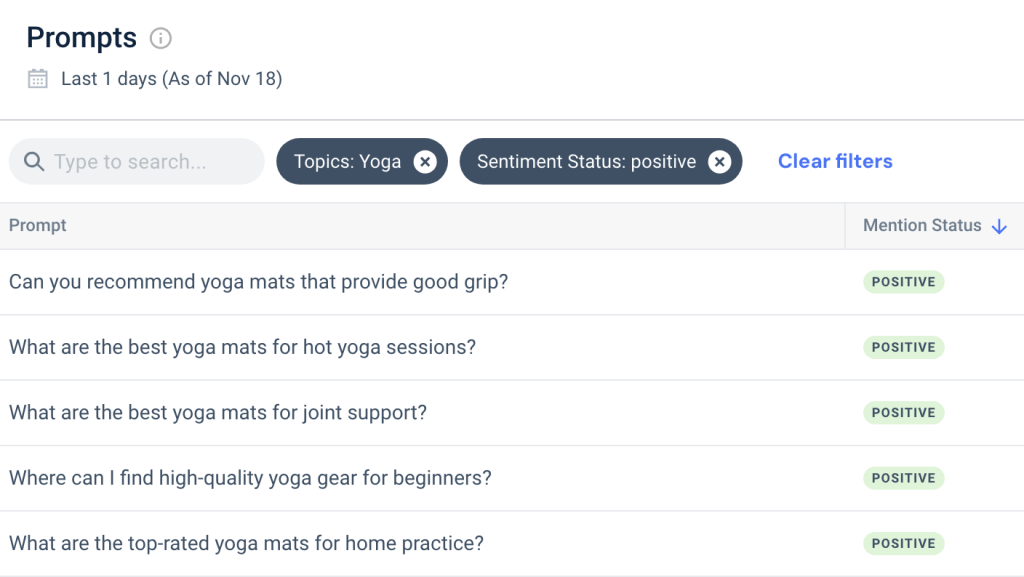The width and height of the screenshot is (1024, 577).
Task: Open the Last 1 days date range
Action: [x=171, y=78]
